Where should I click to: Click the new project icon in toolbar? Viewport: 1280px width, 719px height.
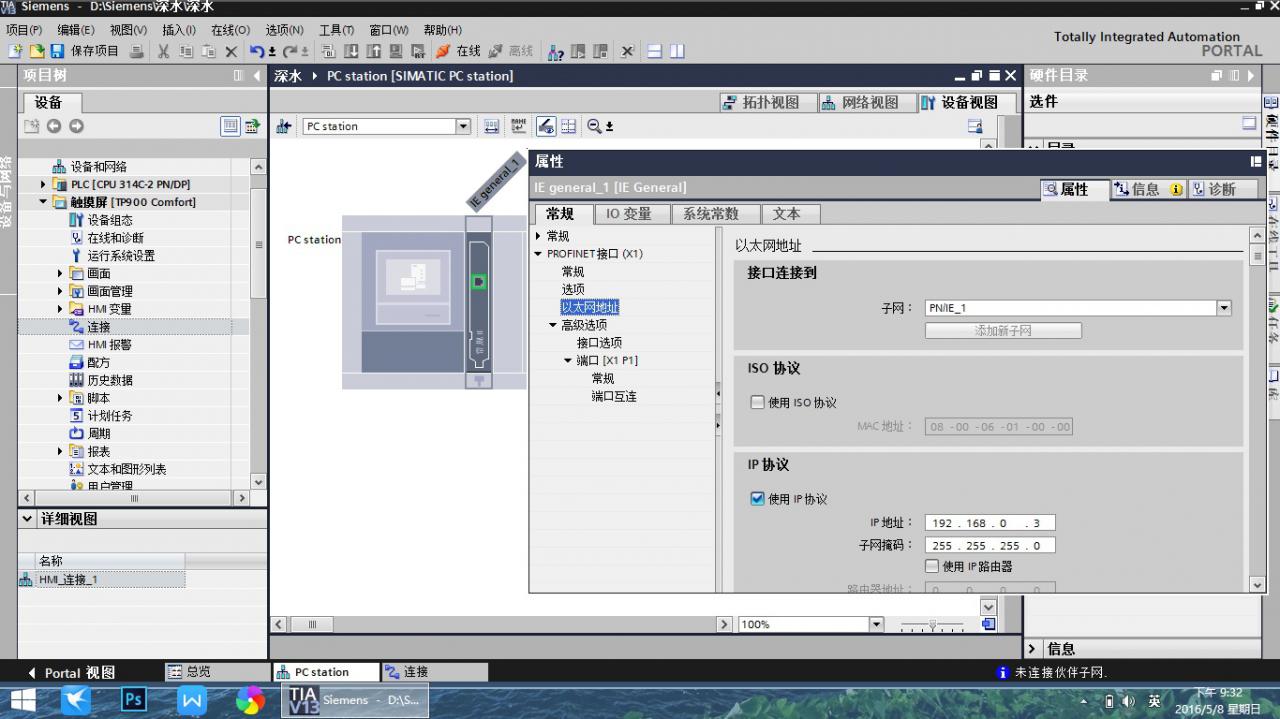pos(15,51)
